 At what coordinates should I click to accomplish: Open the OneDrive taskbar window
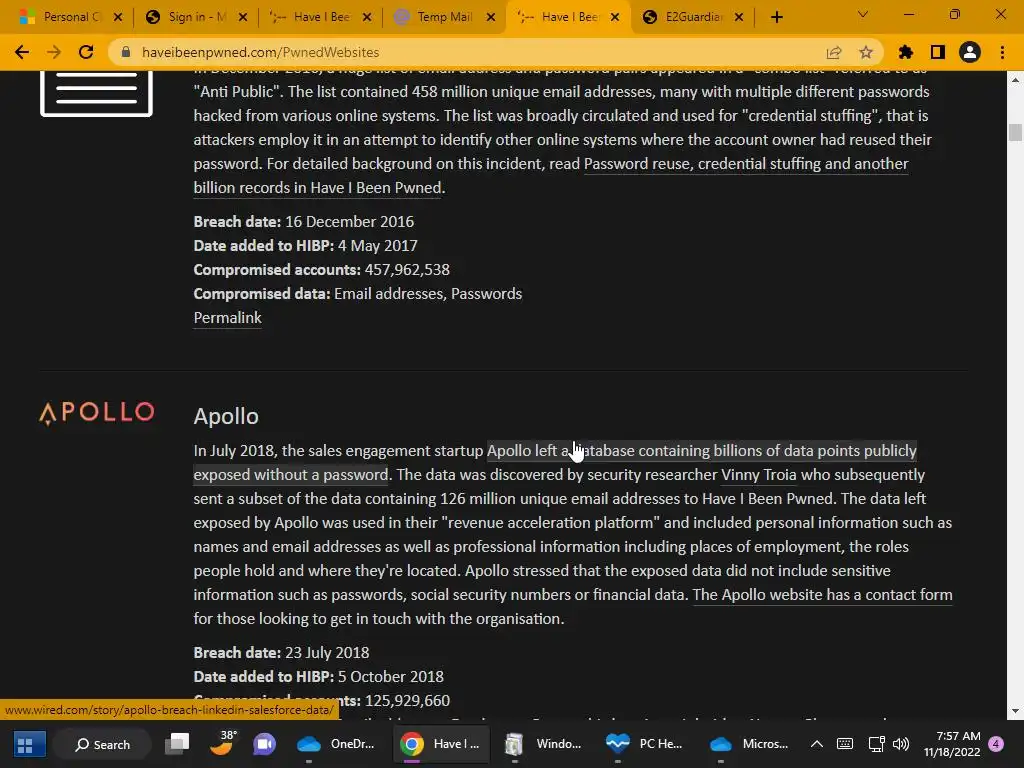[337, 744]
